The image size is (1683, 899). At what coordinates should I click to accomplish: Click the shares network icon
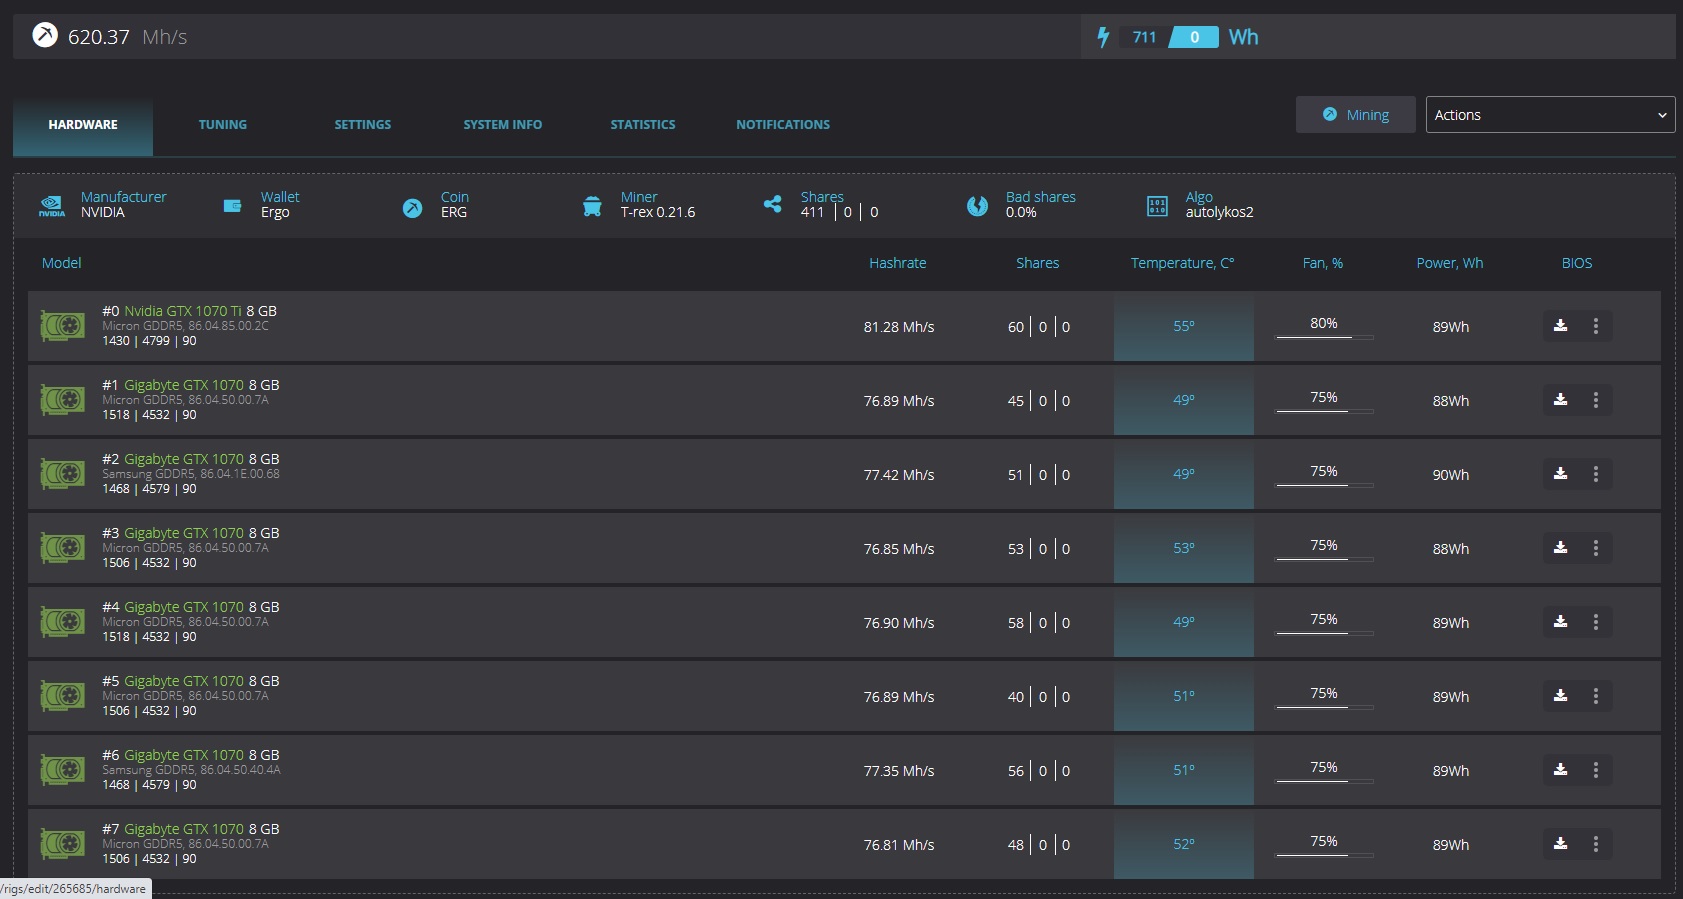(x=772, y=205)
